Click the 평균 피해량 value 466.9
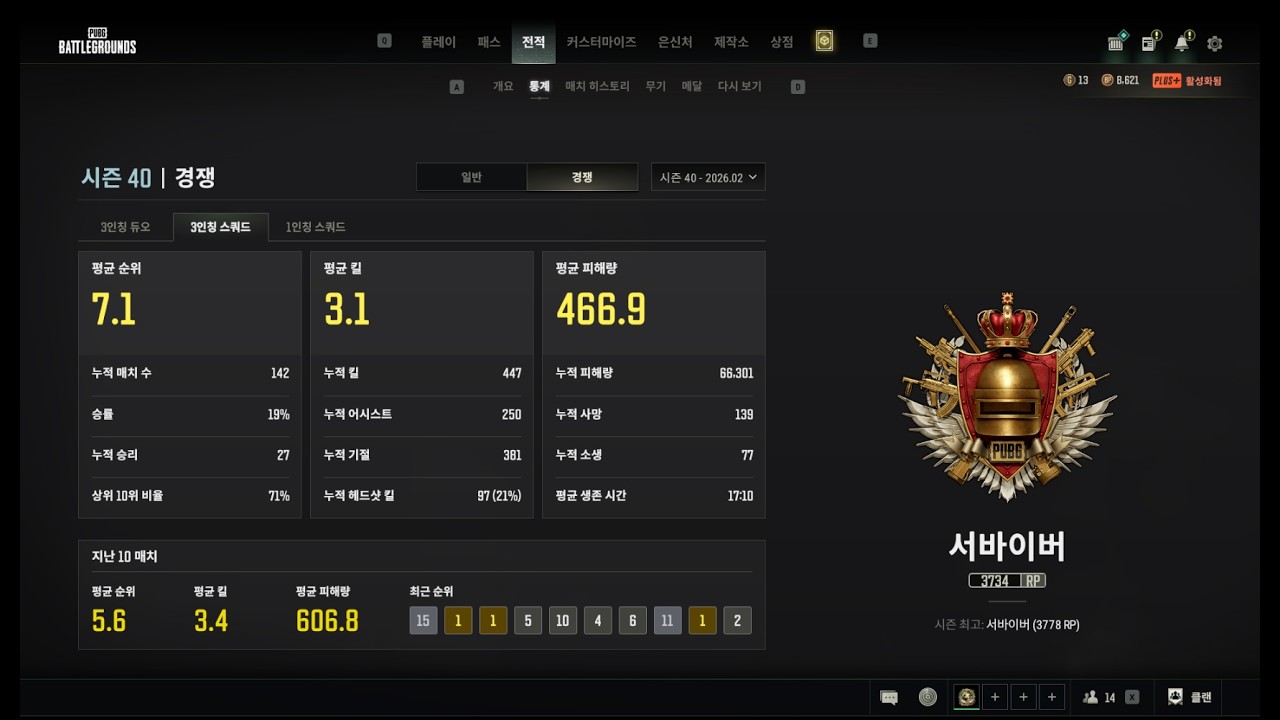This screenshot has height=720, width=1280. [601, 310]
